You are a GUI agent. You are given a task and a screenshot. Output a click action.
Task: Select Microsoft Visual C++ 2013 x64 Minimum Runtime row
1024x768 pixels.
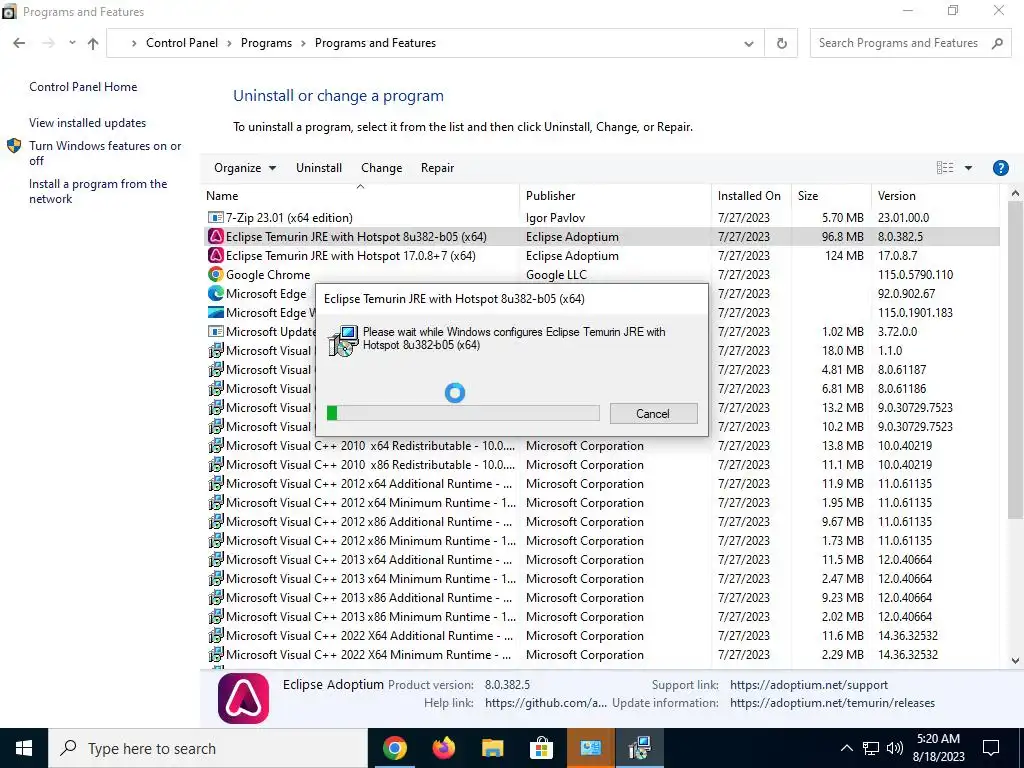[x=600, y=579]
